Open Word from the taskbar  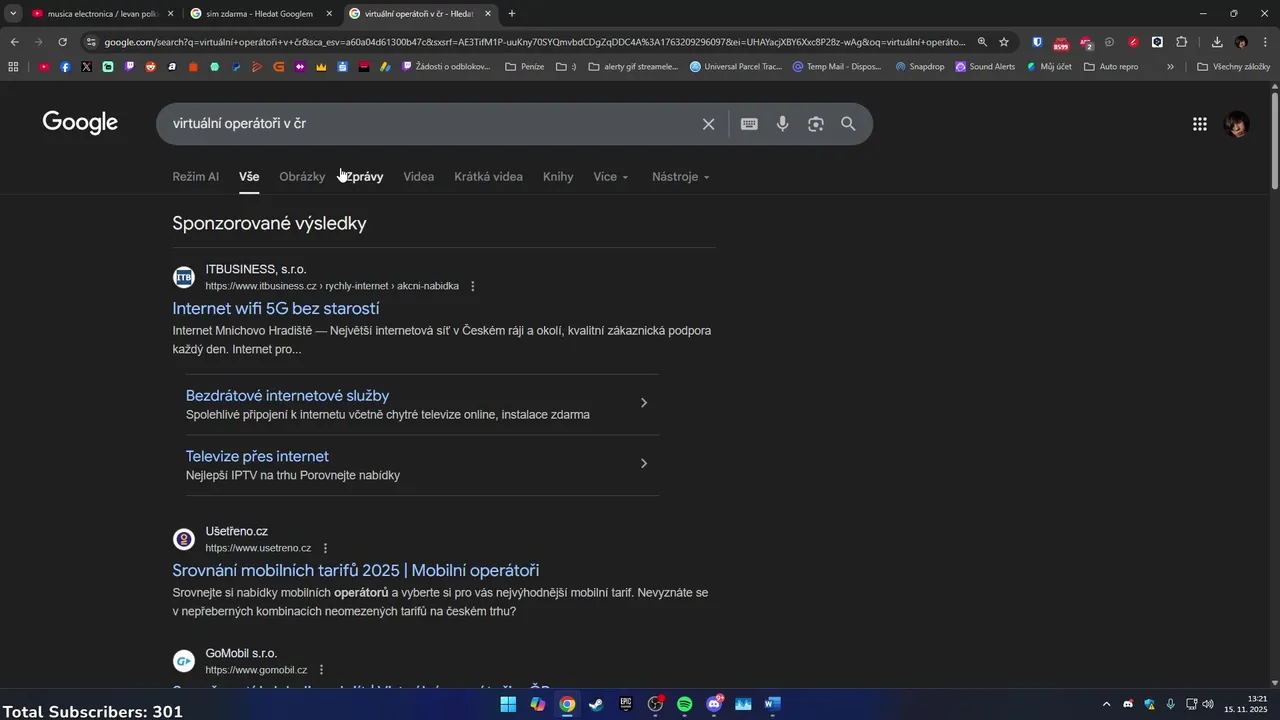[772, 704]
